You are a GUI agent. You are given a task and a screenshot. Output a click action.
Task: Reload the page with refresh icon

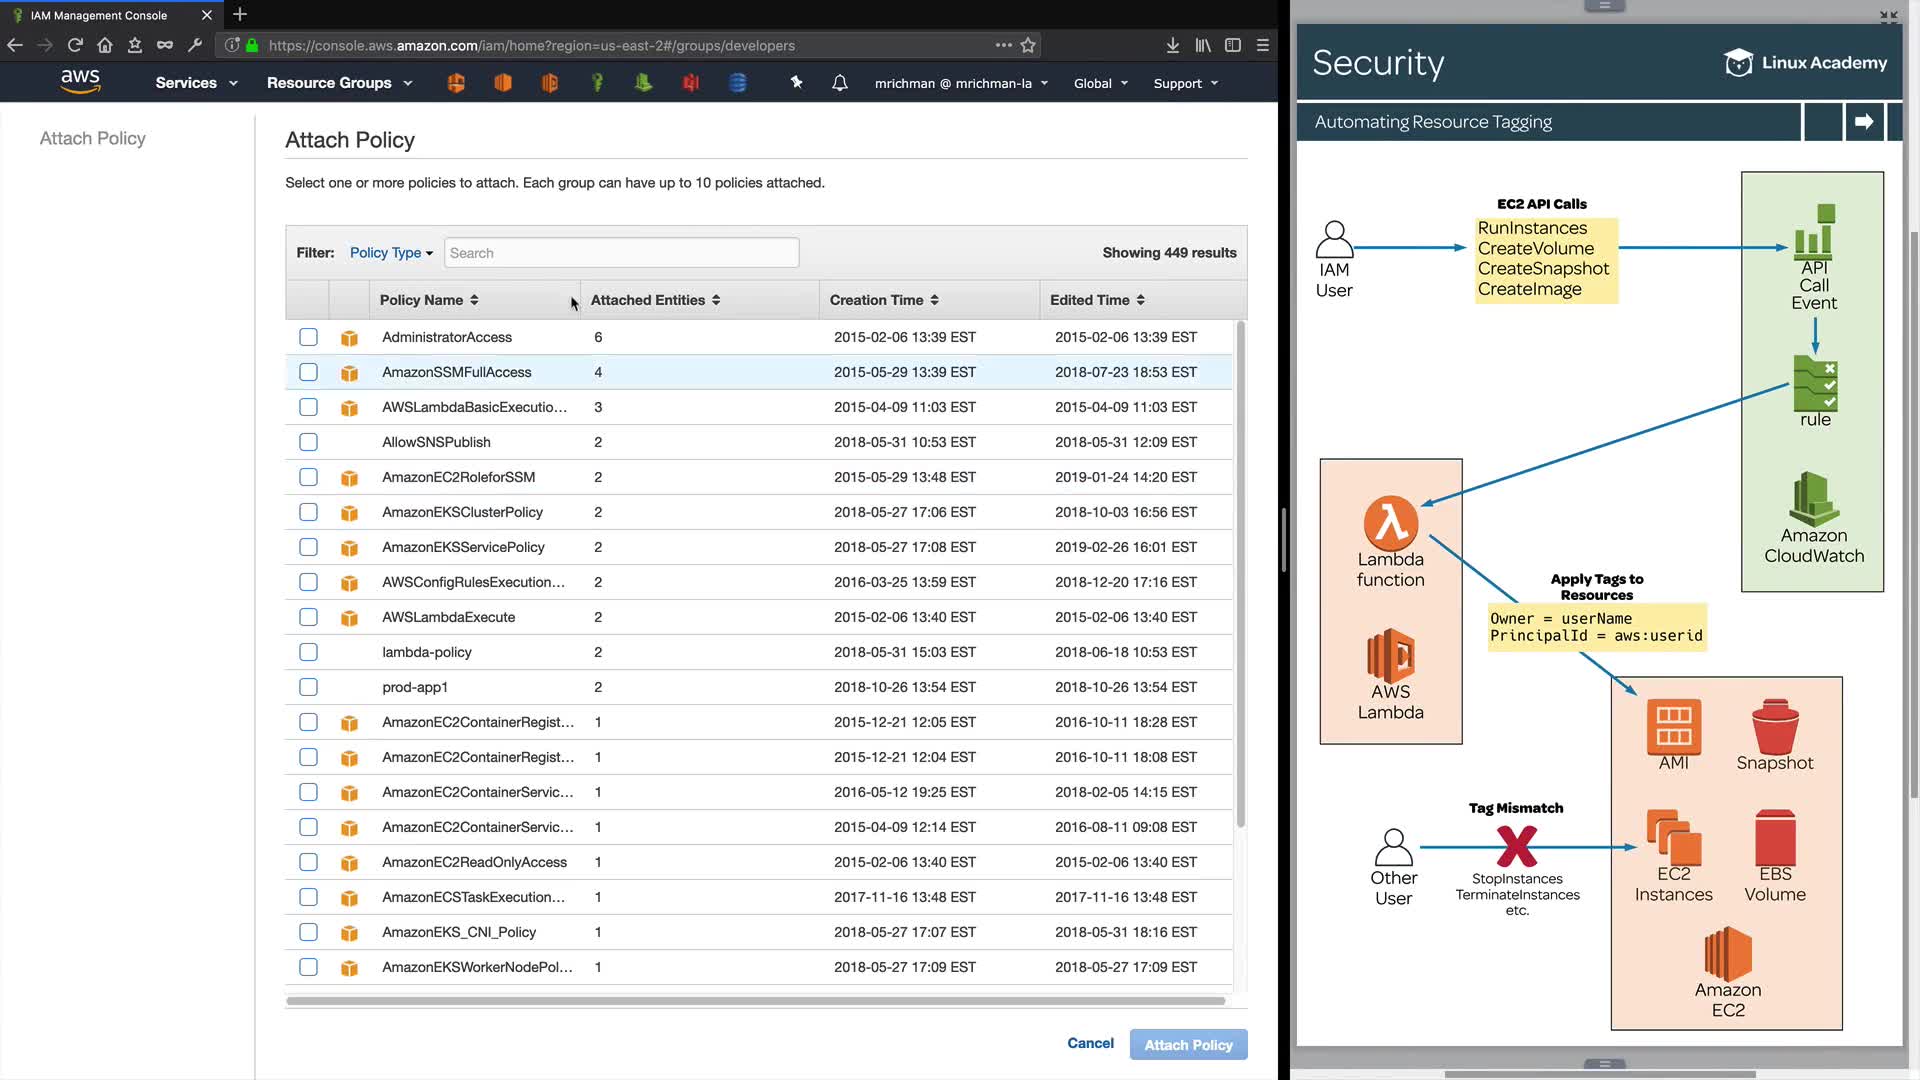(75, 45)
